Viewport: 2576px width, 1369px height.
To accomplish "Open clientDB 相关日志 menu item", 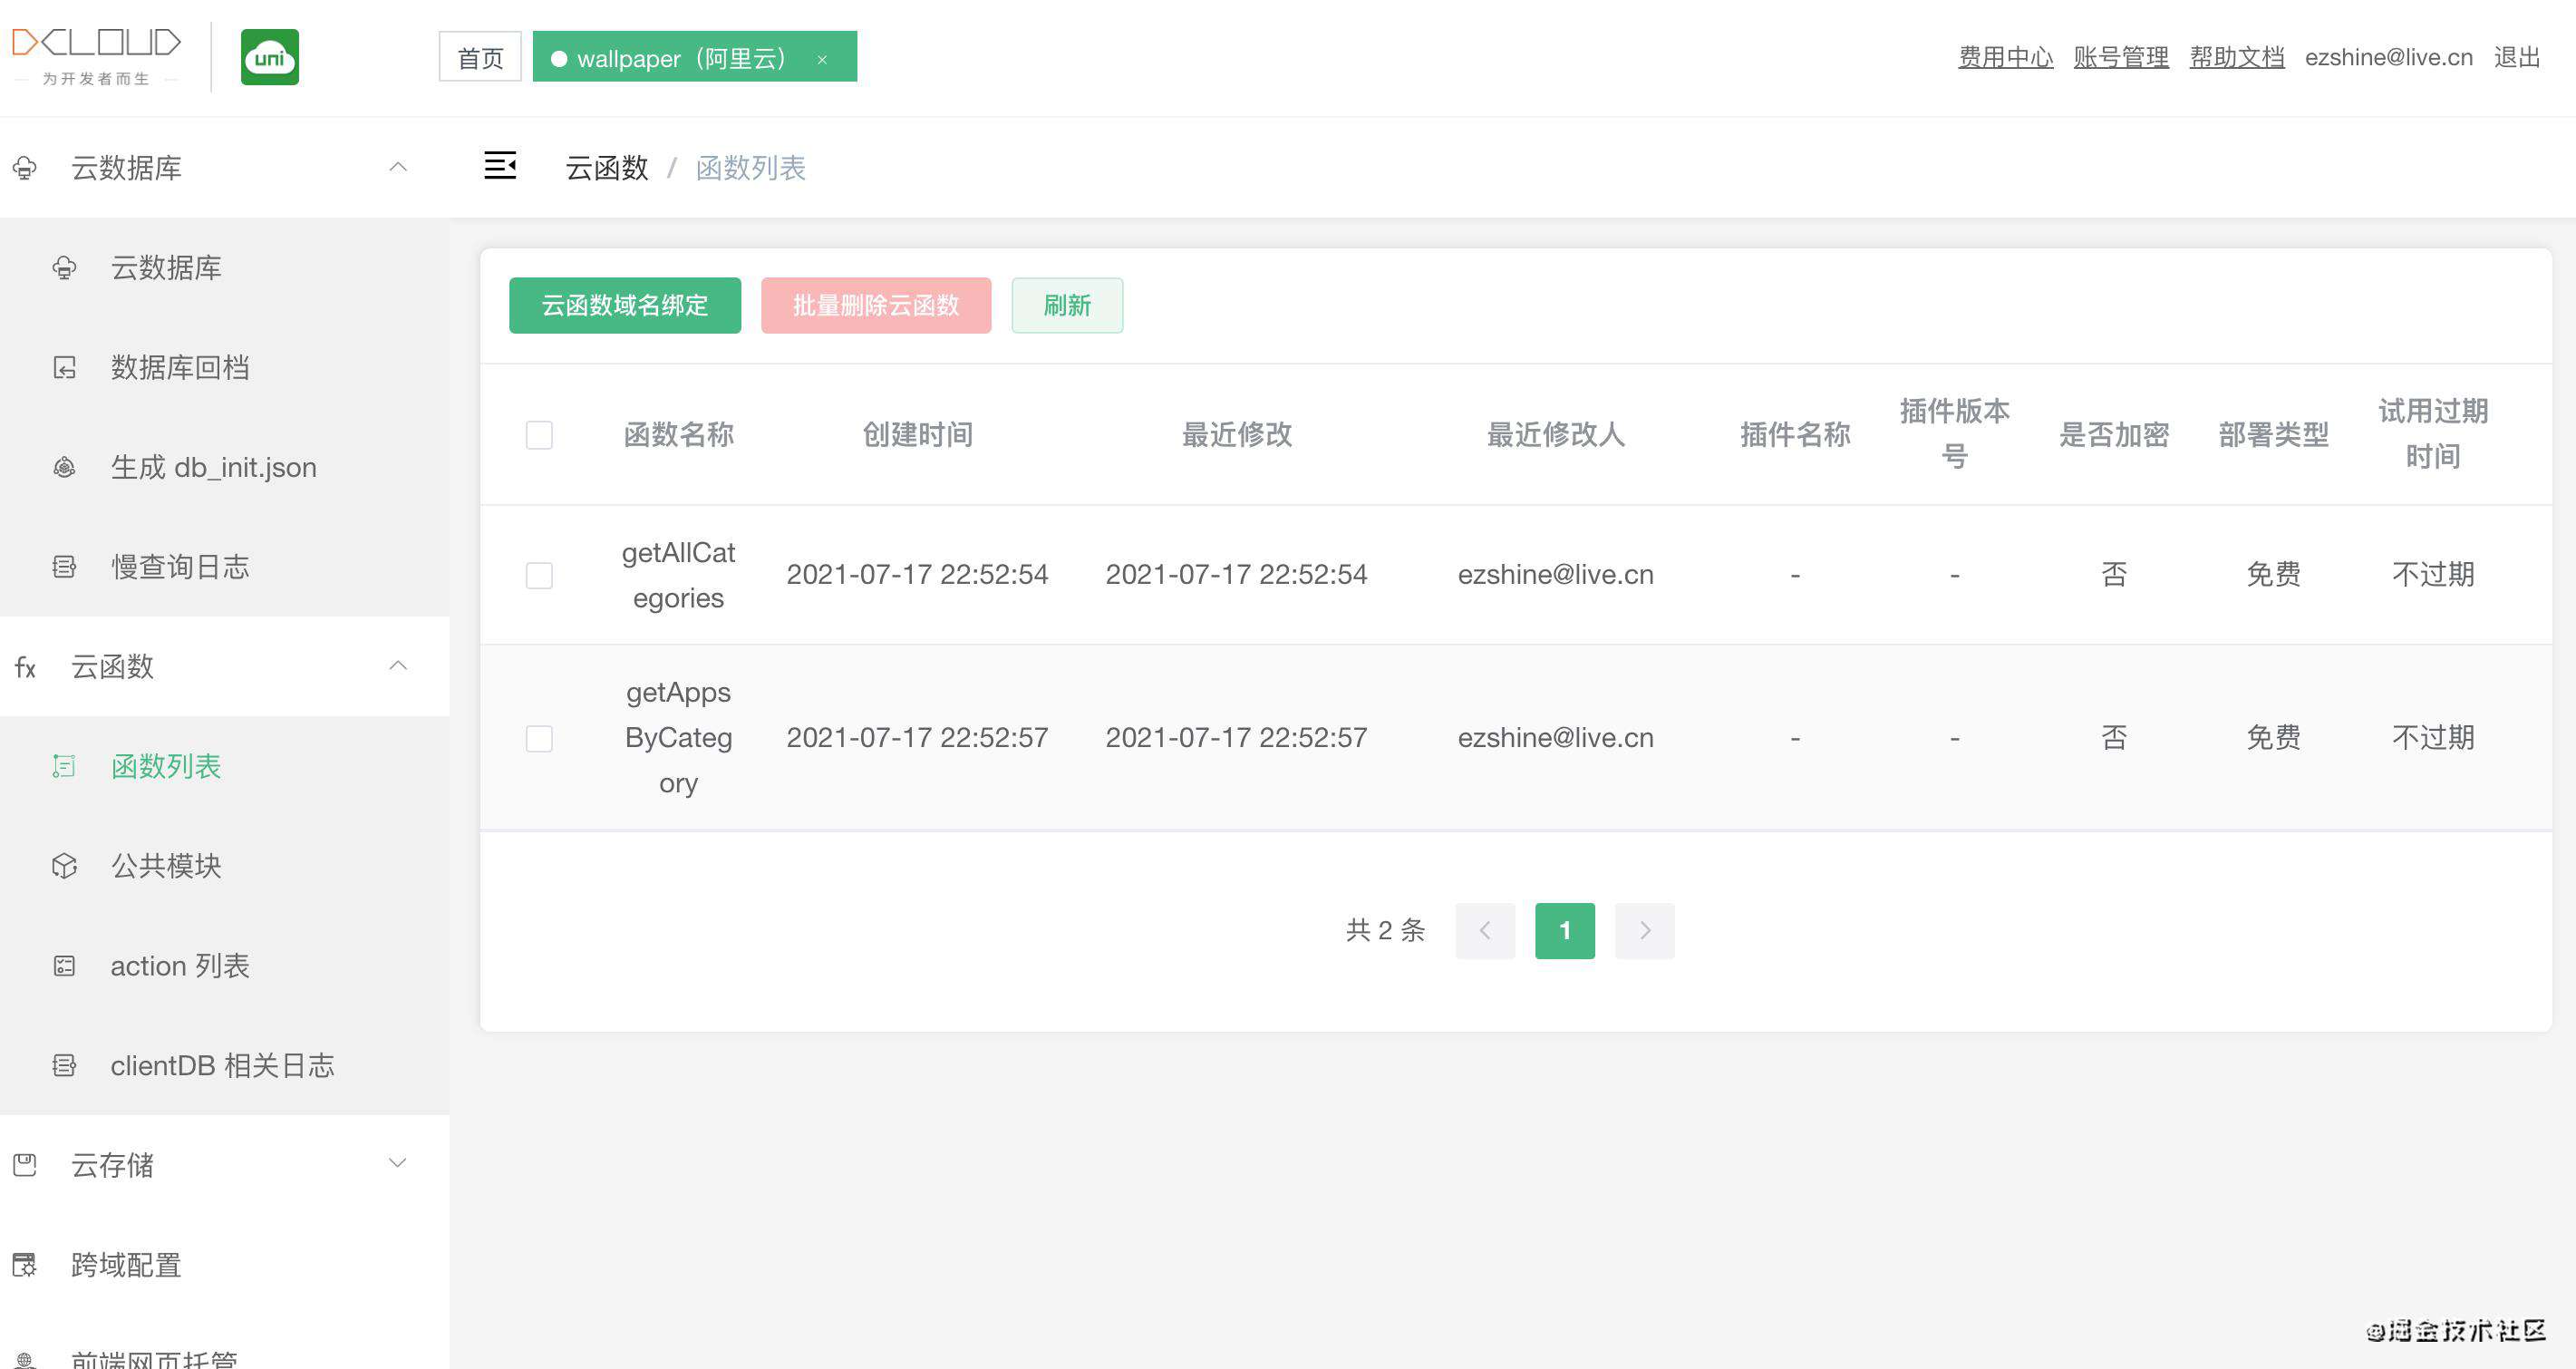I will point(224,1066).
